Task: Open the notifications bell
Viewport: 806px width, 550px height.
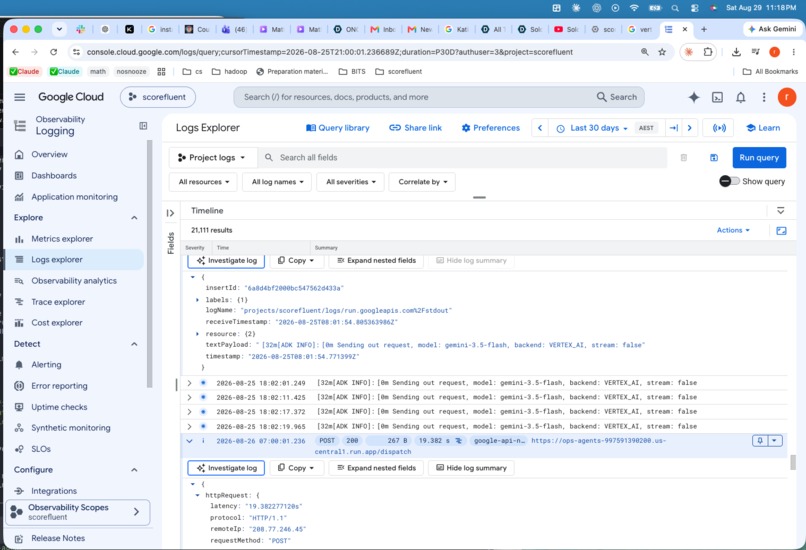Action: click(740, 97)
